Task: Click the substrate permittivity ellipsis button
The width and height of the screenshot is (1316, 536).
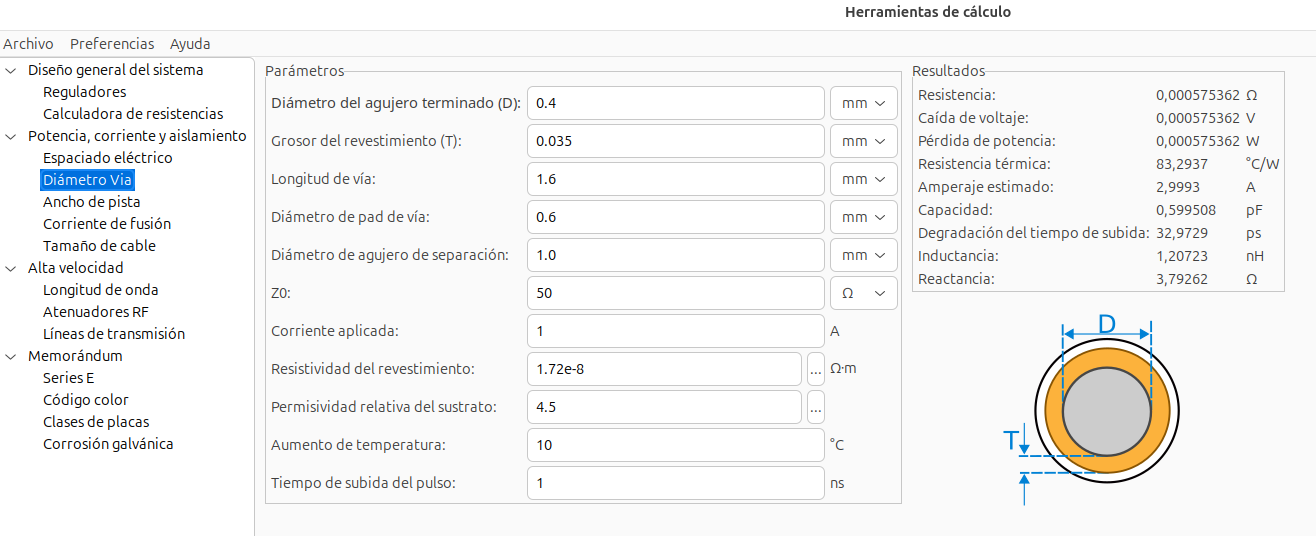Action: (x=816, y=407)
